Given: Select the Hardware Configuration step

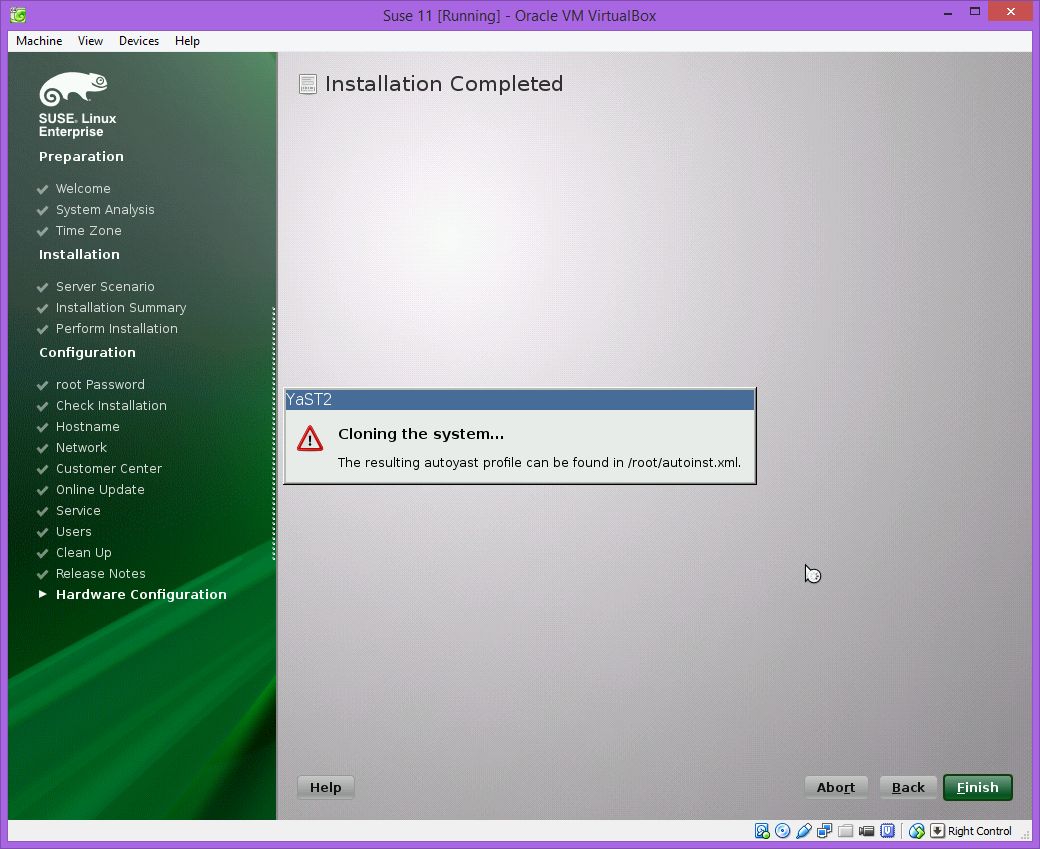Looking at the screenshot, I should (141, 594).
